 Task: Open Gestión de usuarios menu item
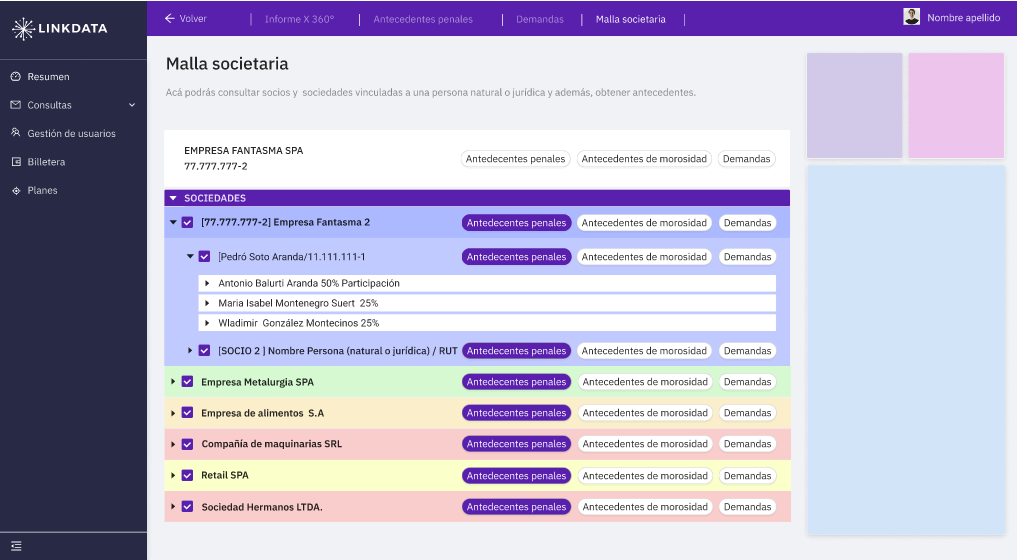coord(71,133)
